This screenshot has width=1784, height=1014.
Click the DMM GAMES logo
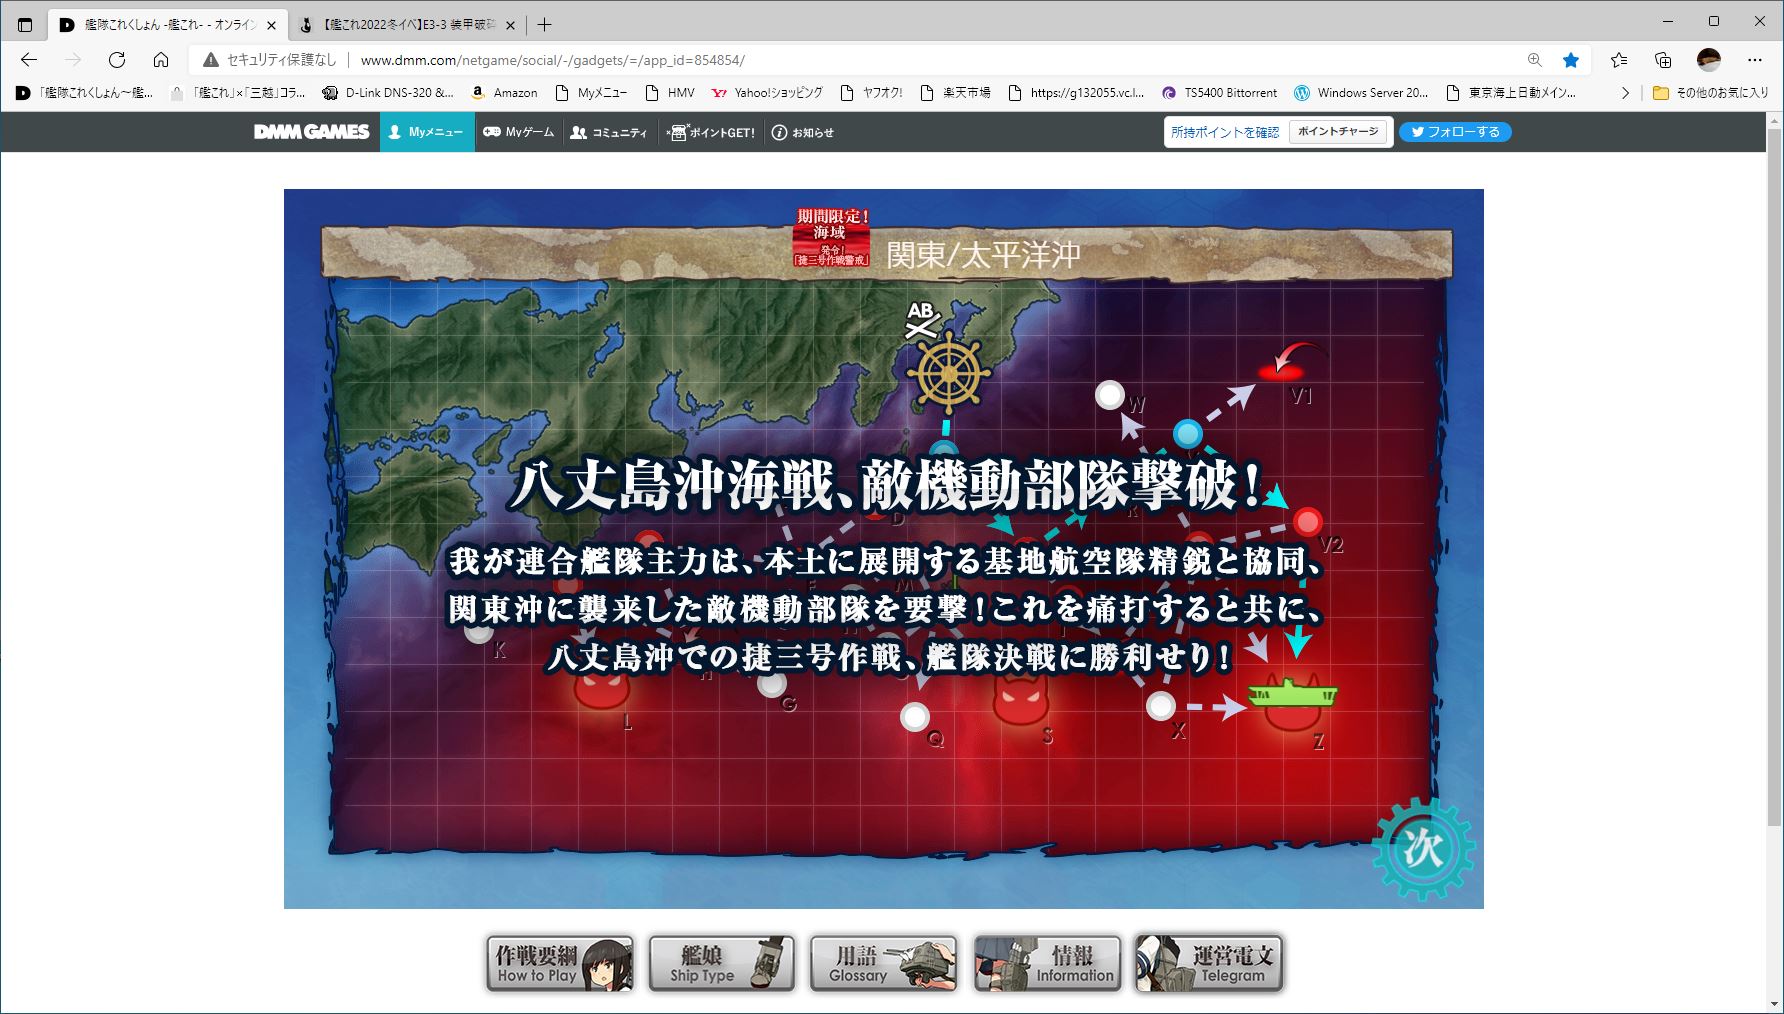[x=311, y=132]
